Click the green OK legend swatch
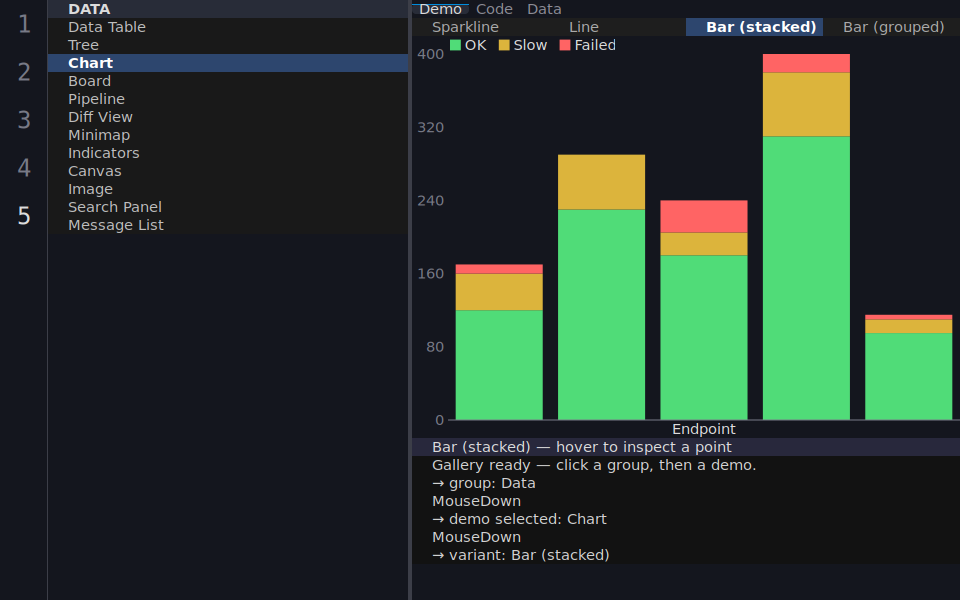 click(x=456, y=45)
